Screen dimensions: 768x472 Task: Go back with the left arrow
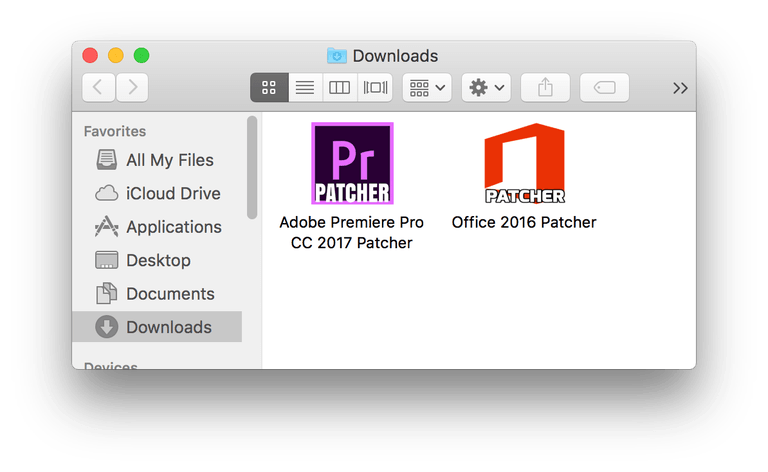click(x=98, y=87)
